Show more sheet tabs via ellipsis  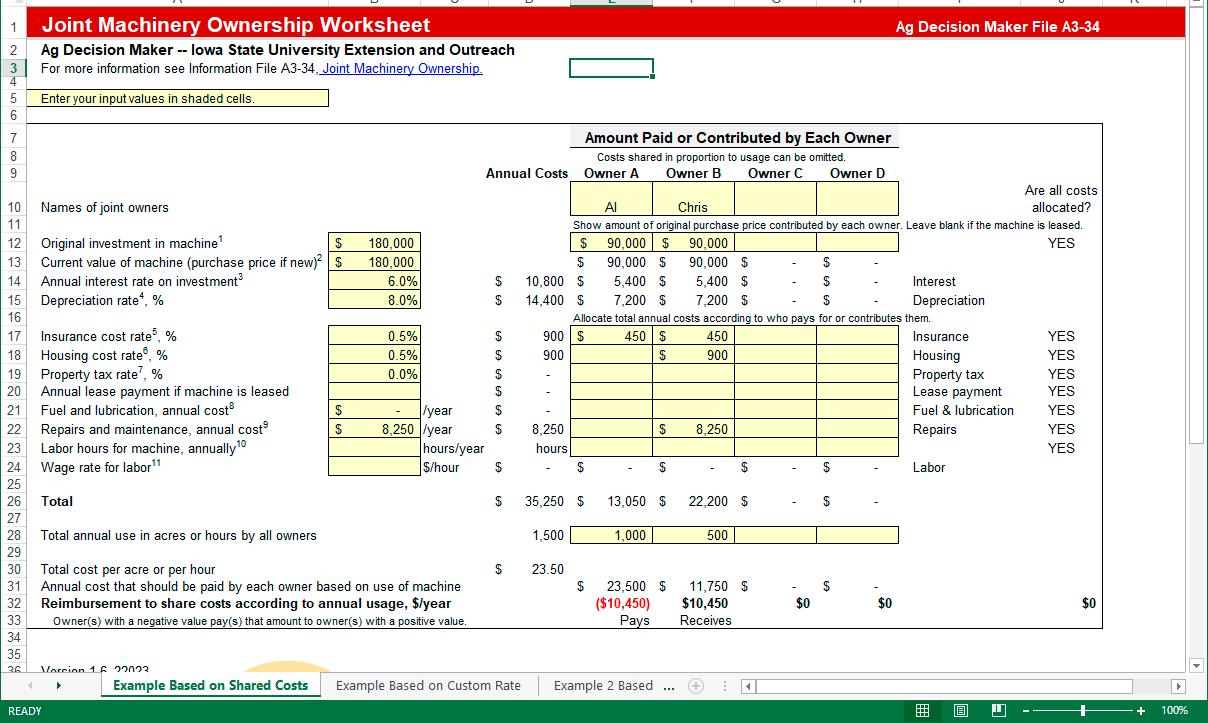tap(668, 686)
